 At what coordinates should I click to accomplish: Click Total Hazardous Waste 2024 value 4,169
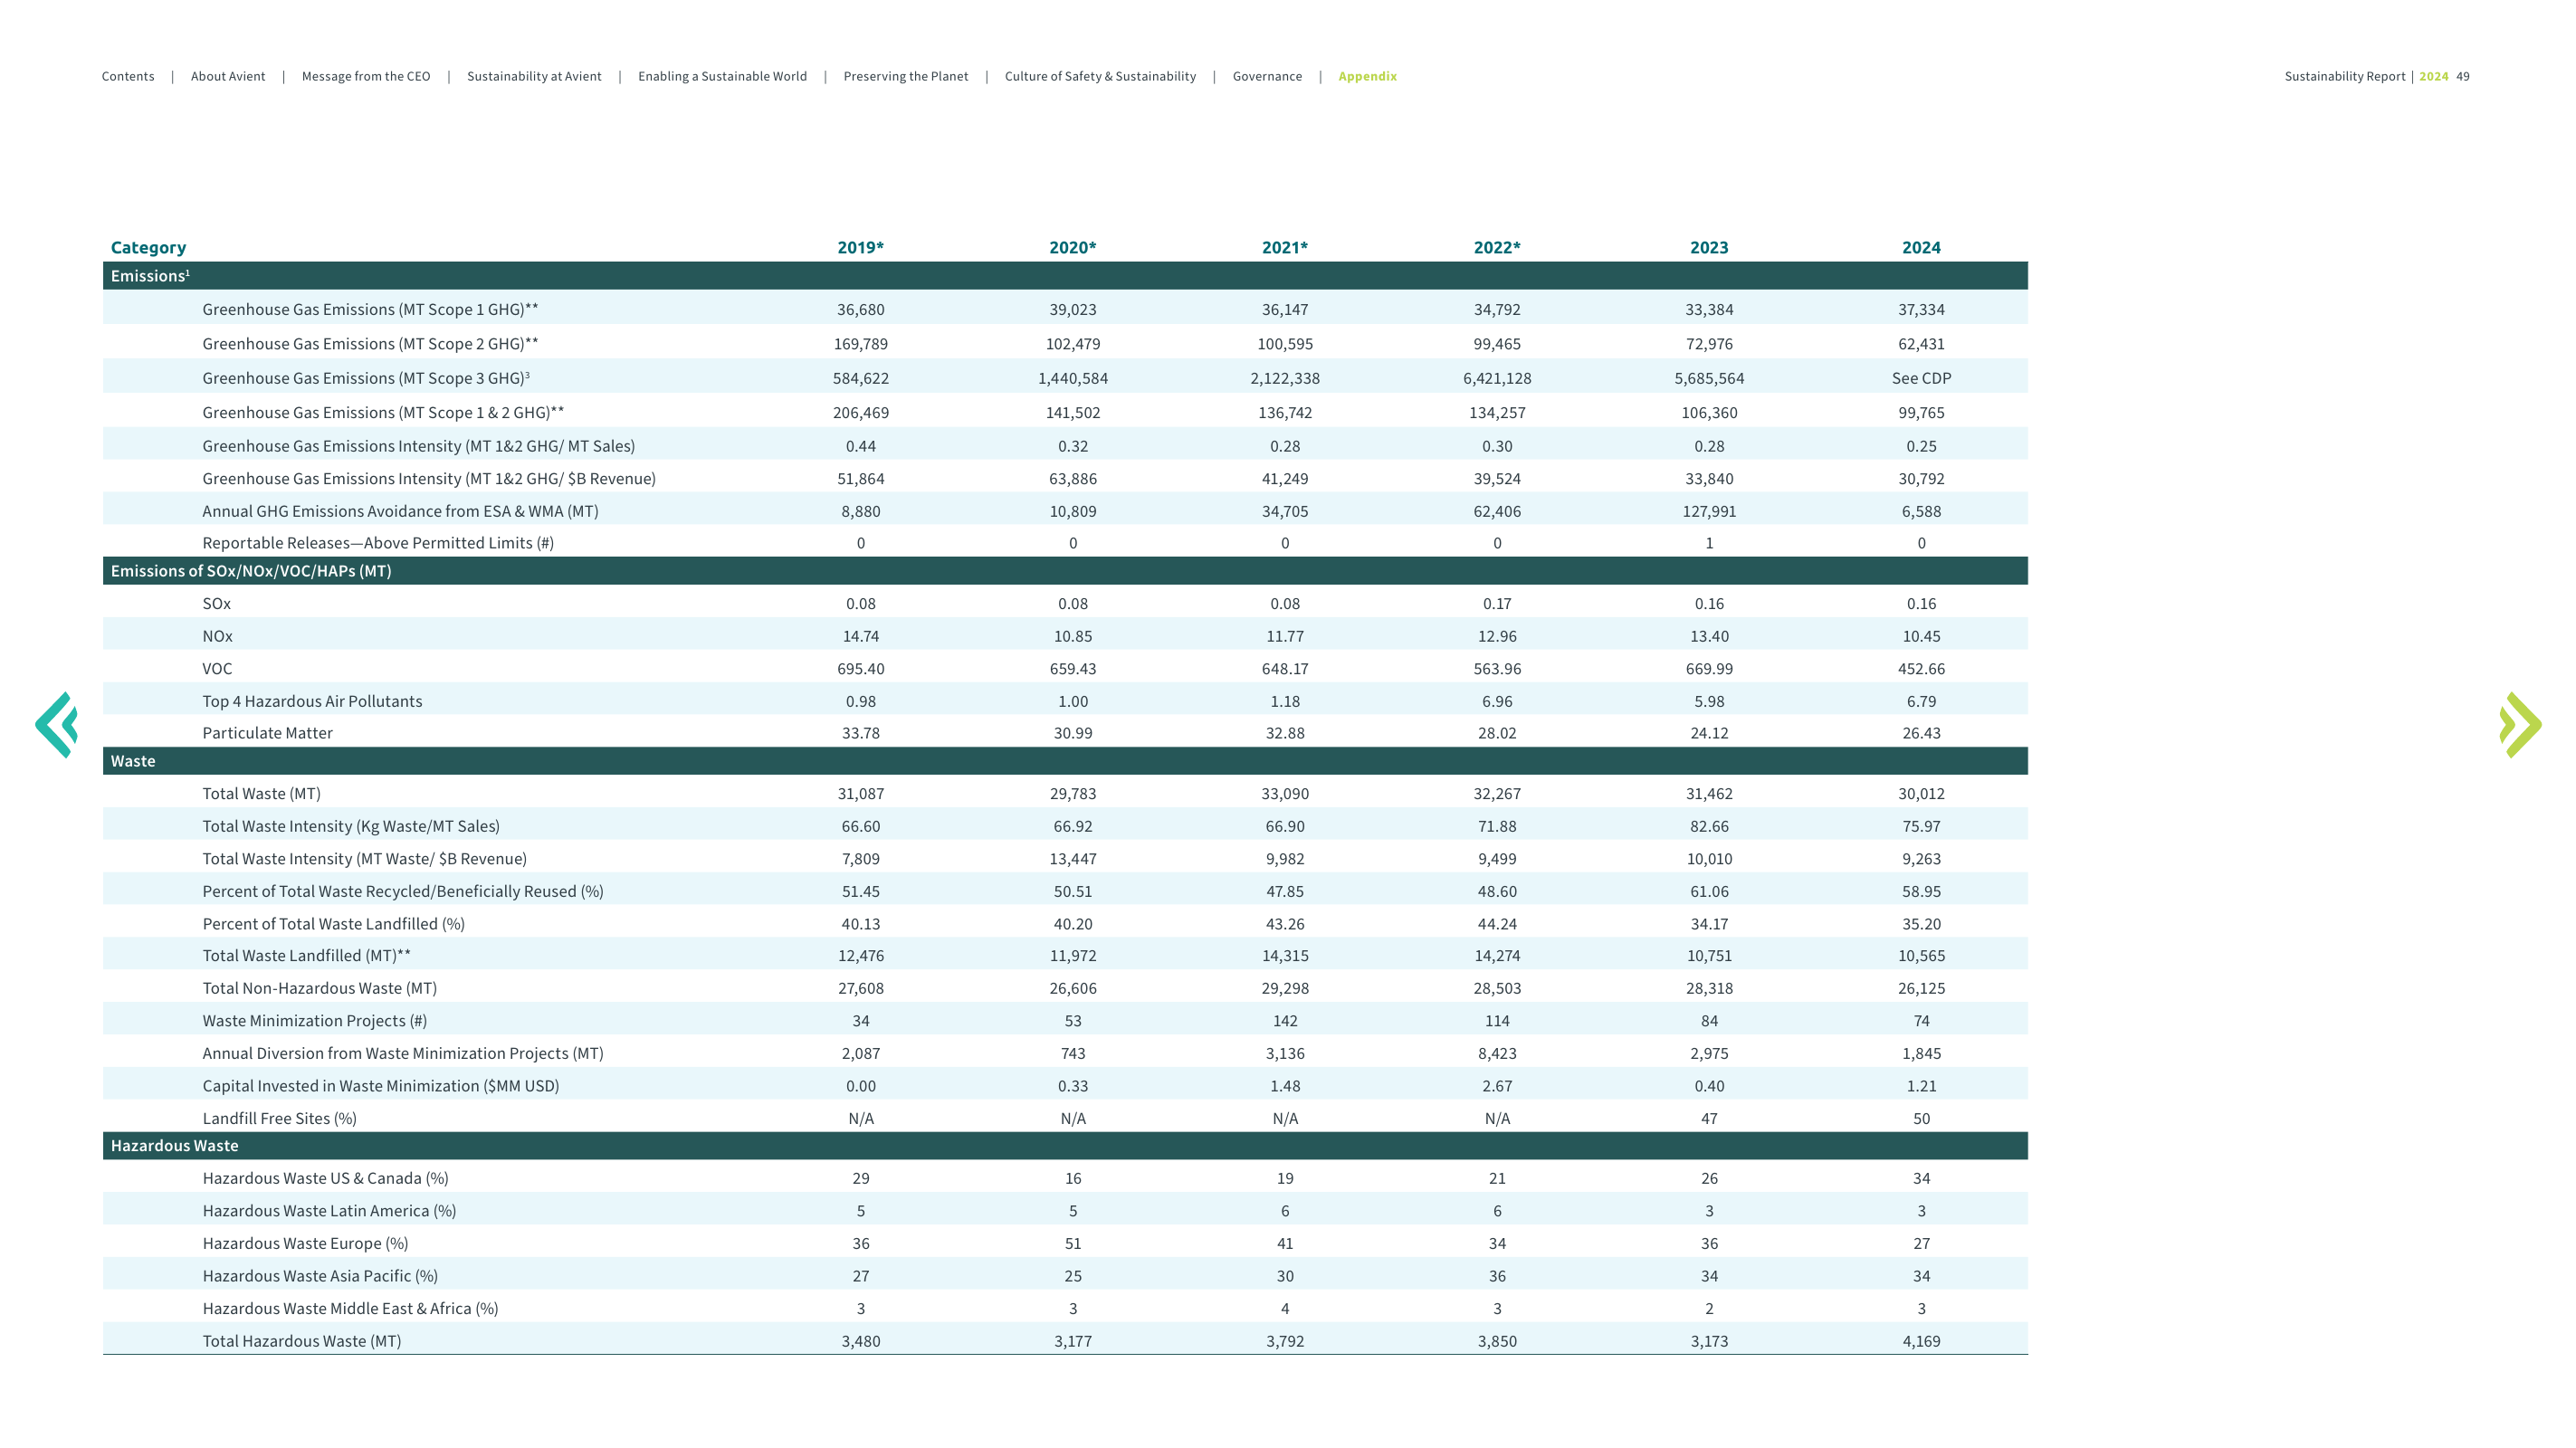coord(1921,1342)
